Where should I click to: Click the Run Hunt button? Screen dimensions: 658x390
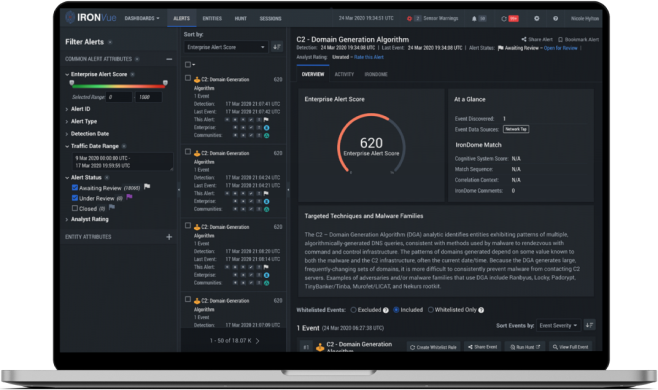(525, 347)
